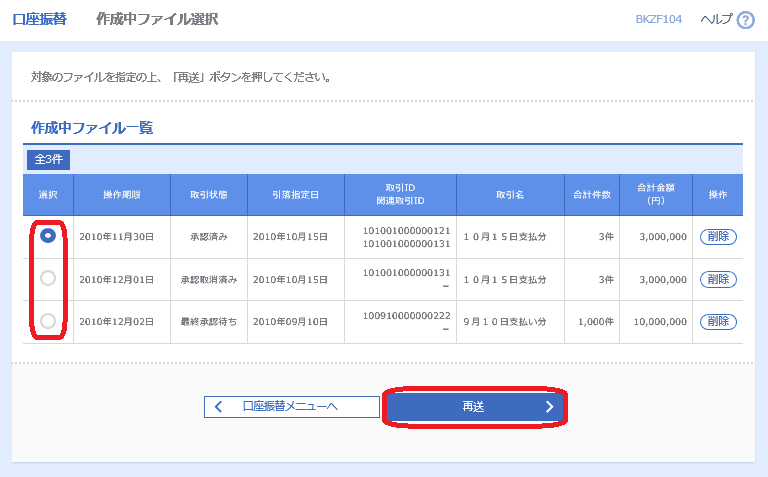Click the 10,000,000 amount cell
Viewport: 768px width, 477px height.
coord(656,321)
